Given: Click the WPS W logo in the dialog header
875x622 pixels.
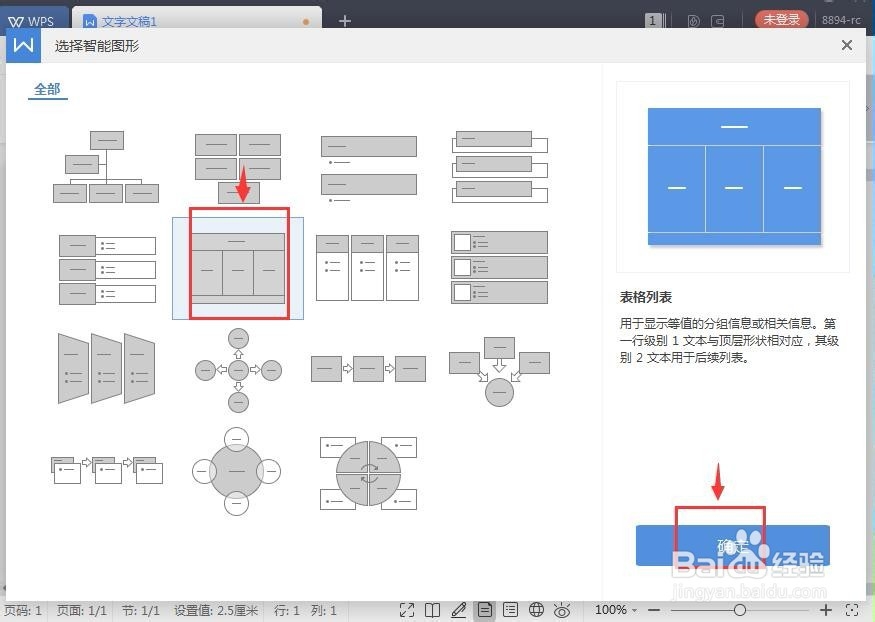Looking at the screenshot, I should point(23,45).
